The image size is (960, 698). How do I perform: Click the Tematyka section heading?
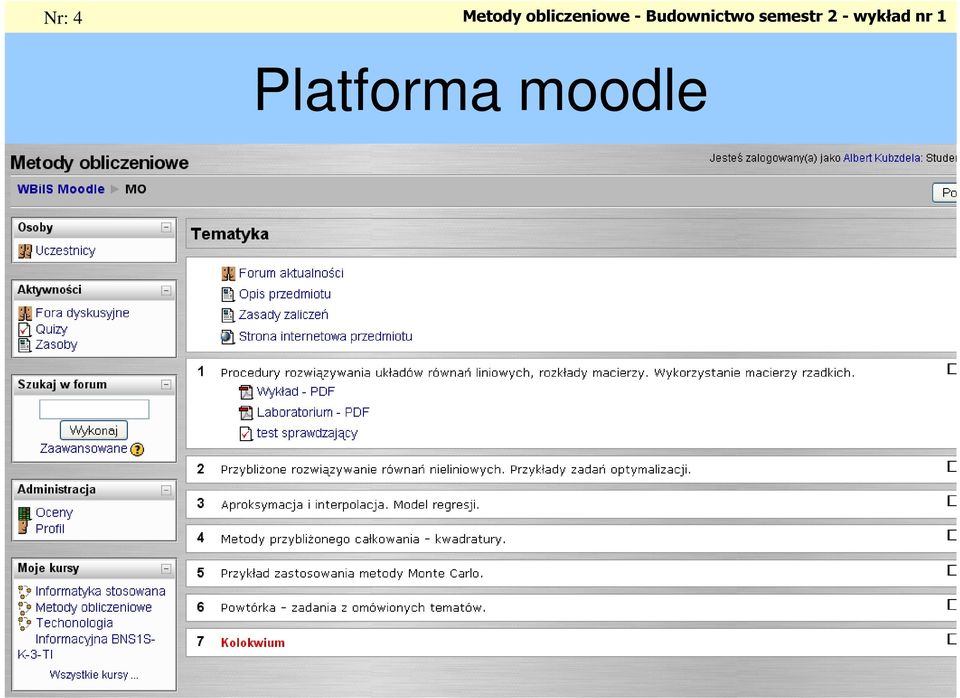point(230,234)
